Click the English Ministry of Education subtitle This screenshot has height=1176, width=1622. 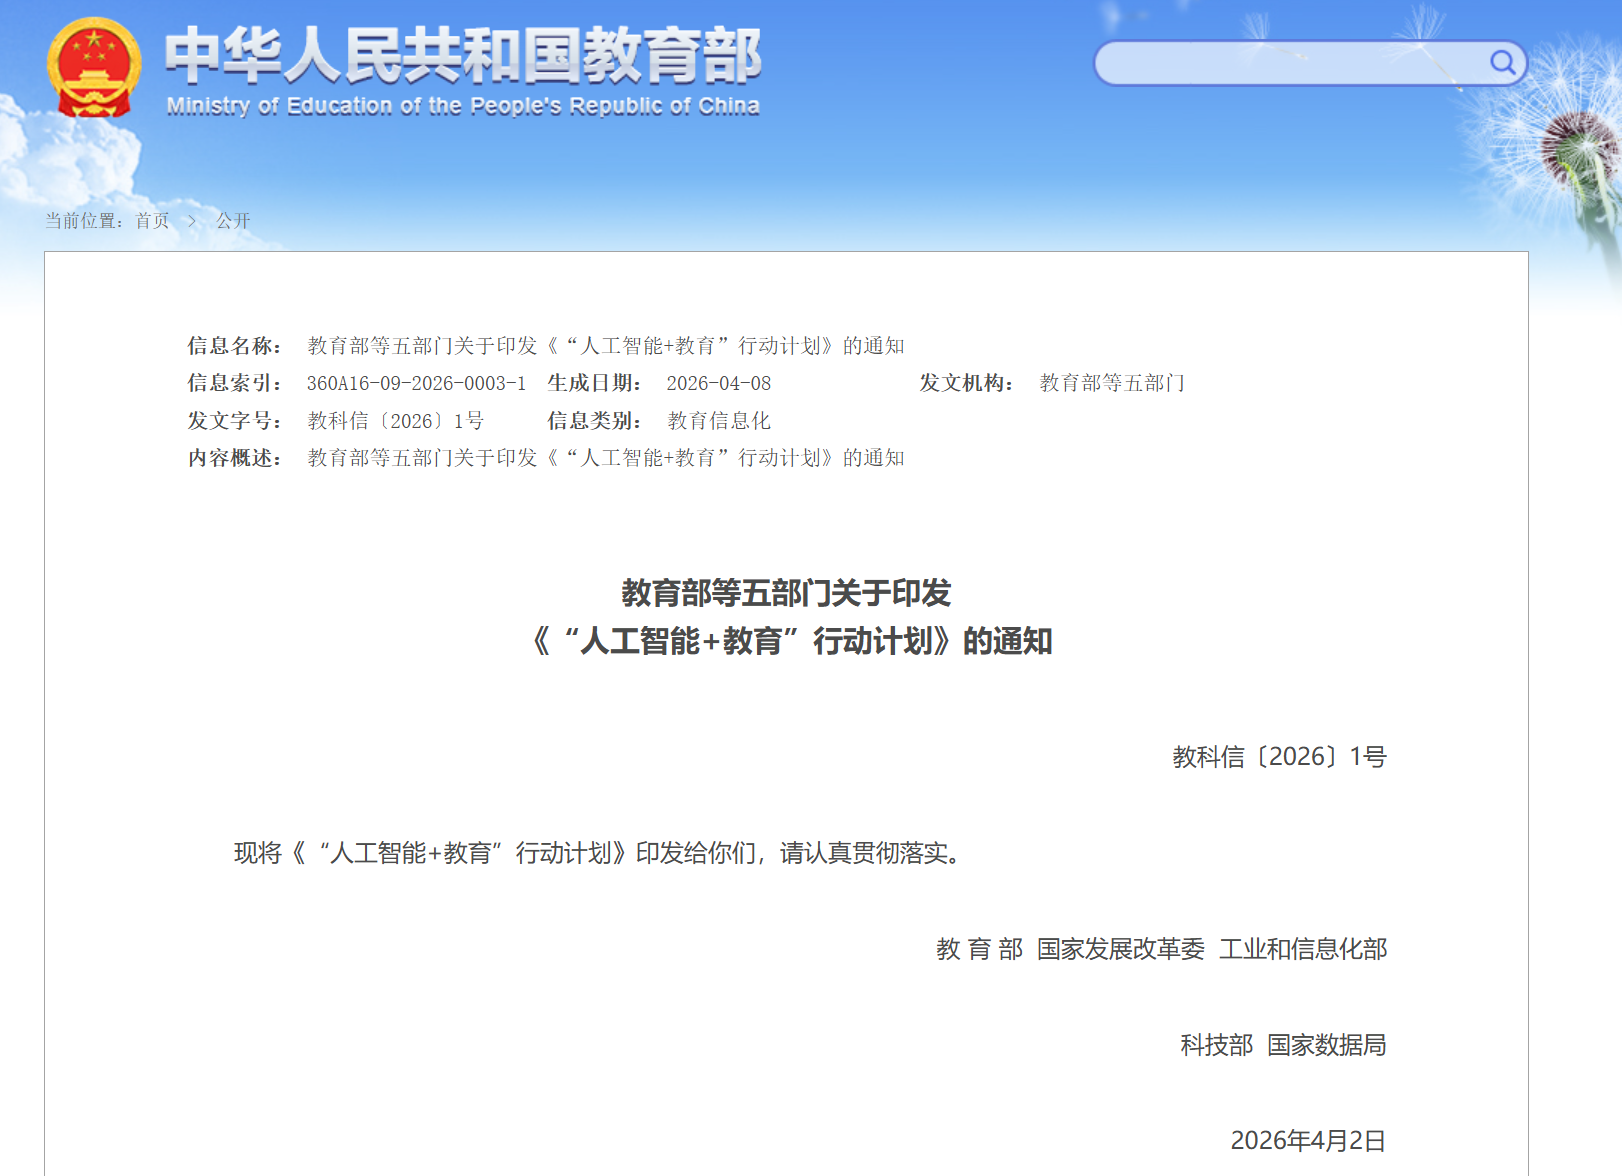point(463,106)
